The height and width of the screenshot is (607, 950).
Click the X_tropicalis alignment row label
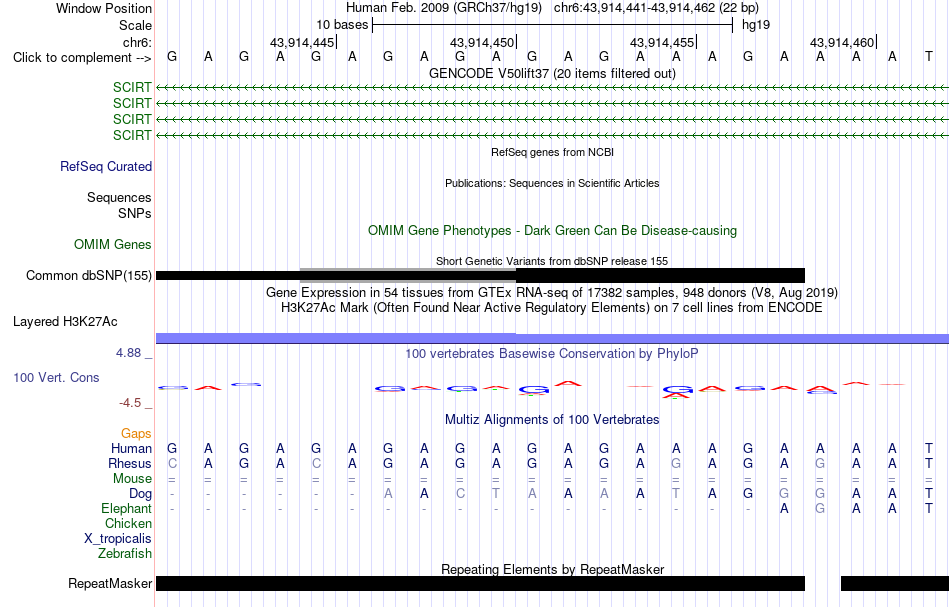[x=118, y=539]
